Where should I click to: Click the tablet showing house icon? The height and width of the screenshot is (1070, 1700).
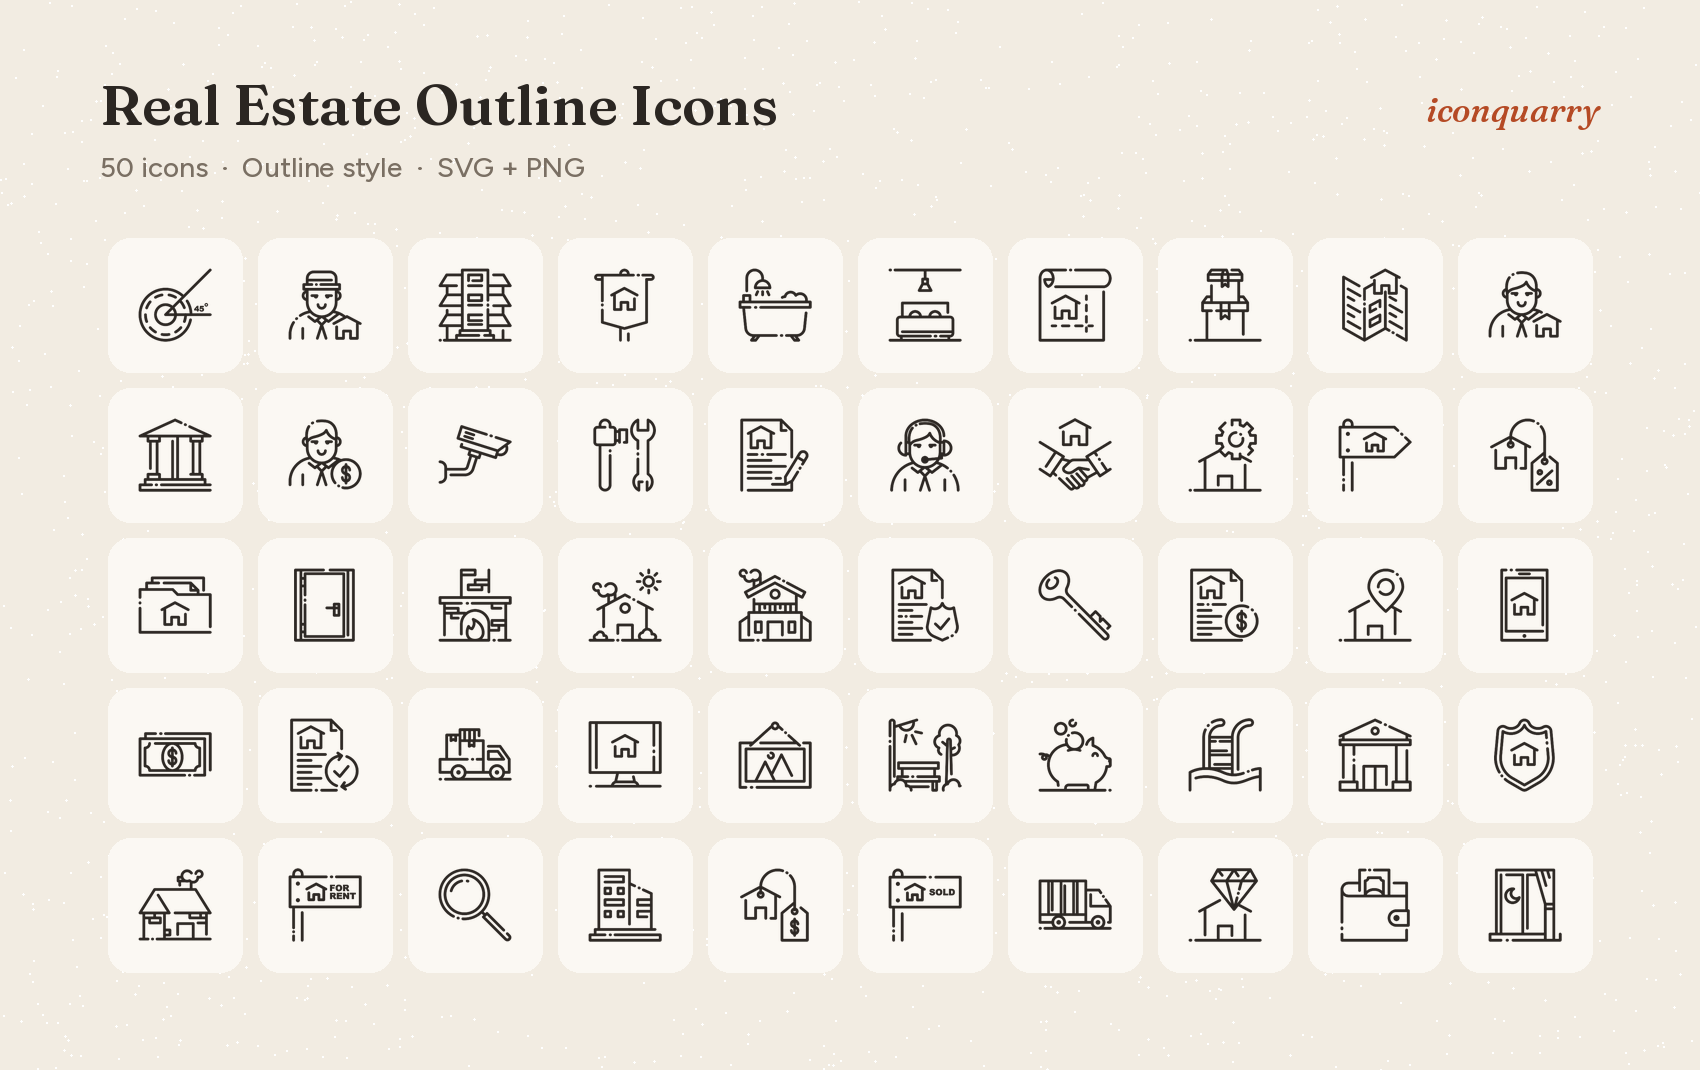coord(1525,605)
